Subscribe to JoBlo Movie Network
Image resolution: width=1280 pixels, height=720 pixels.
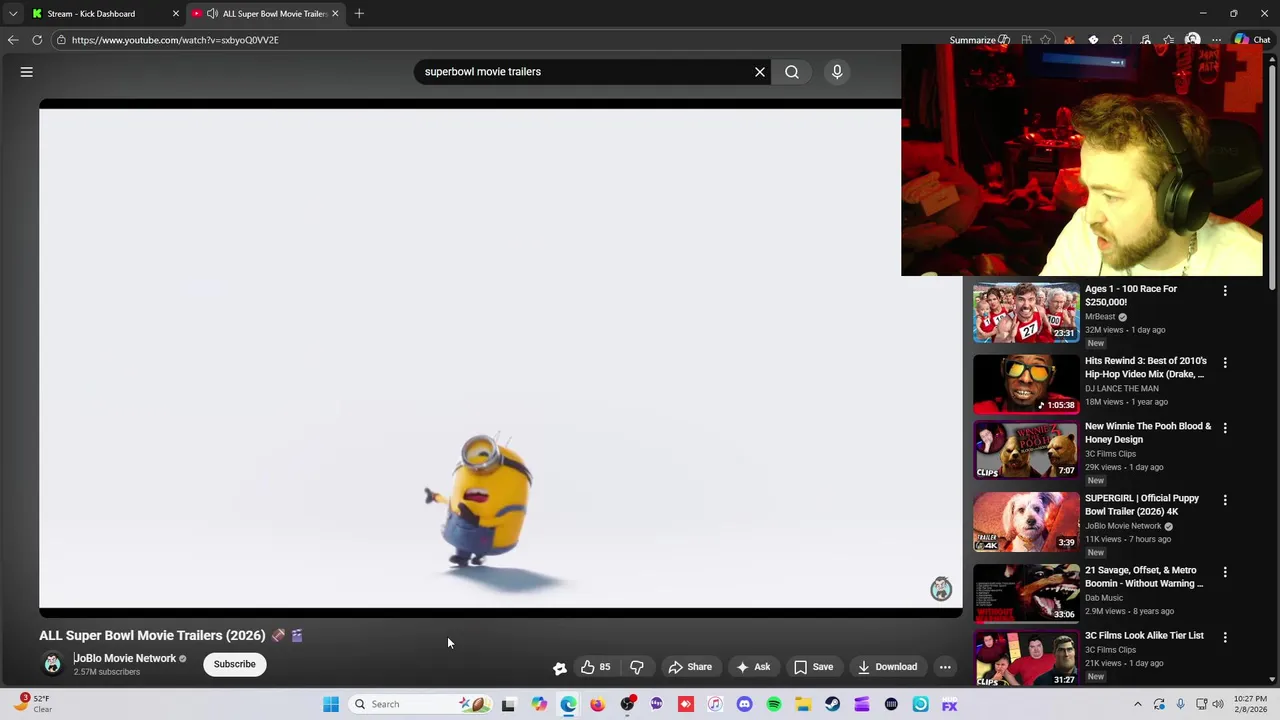[235, 664]
